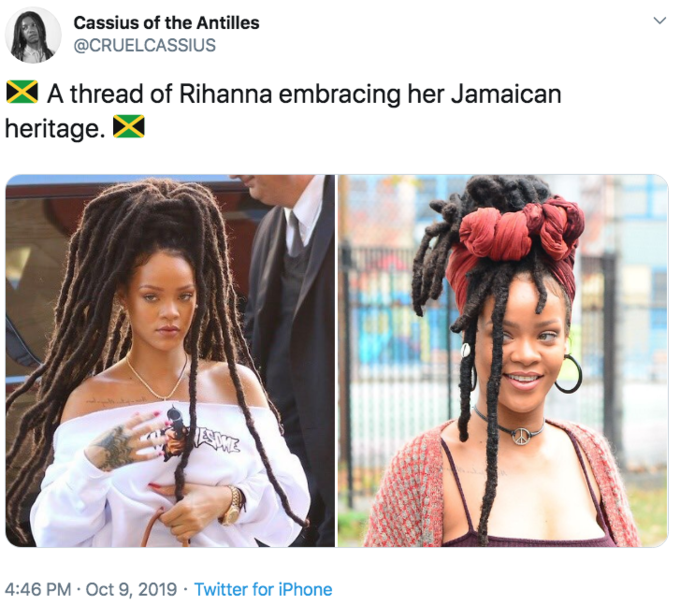Click the word "Rihanna" in the tweet text
The height and width of the screenshot is (605, 680).
pyautogui.click(x=226, y=94)
